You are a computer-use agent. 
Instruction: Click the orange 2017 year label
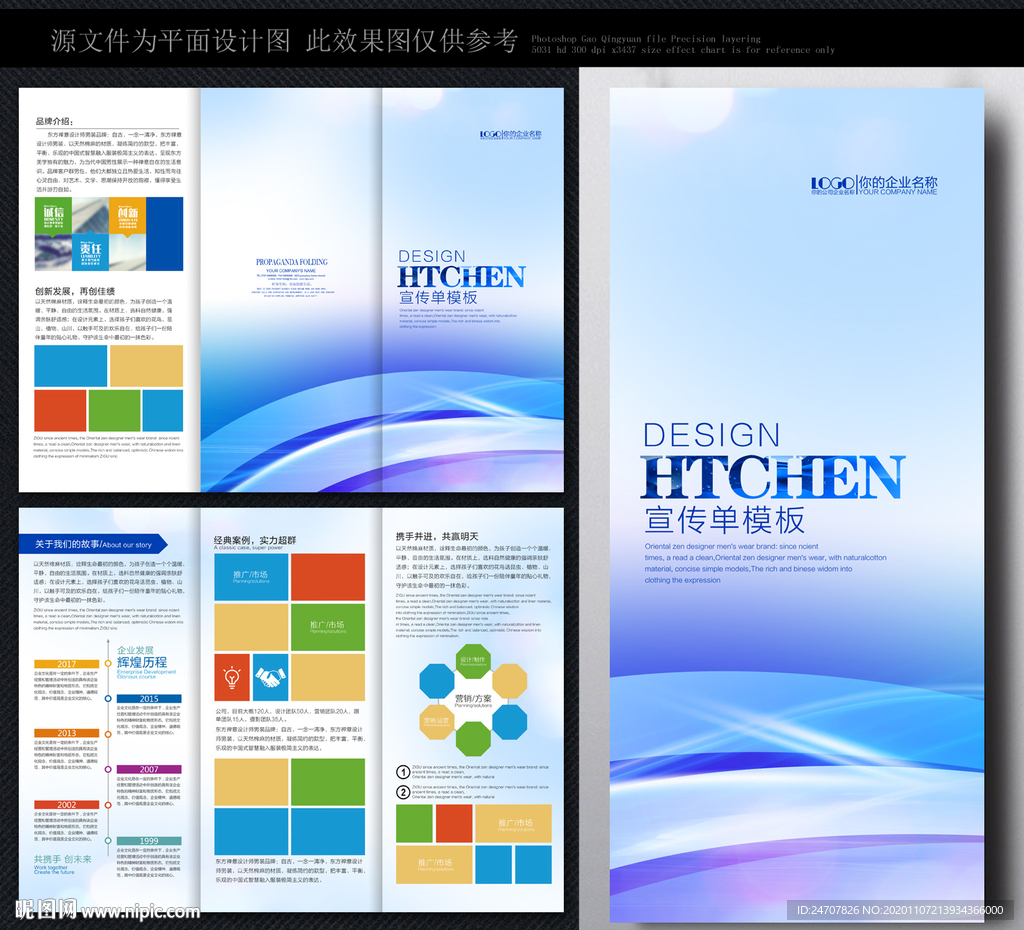click(x=66, y=664)
